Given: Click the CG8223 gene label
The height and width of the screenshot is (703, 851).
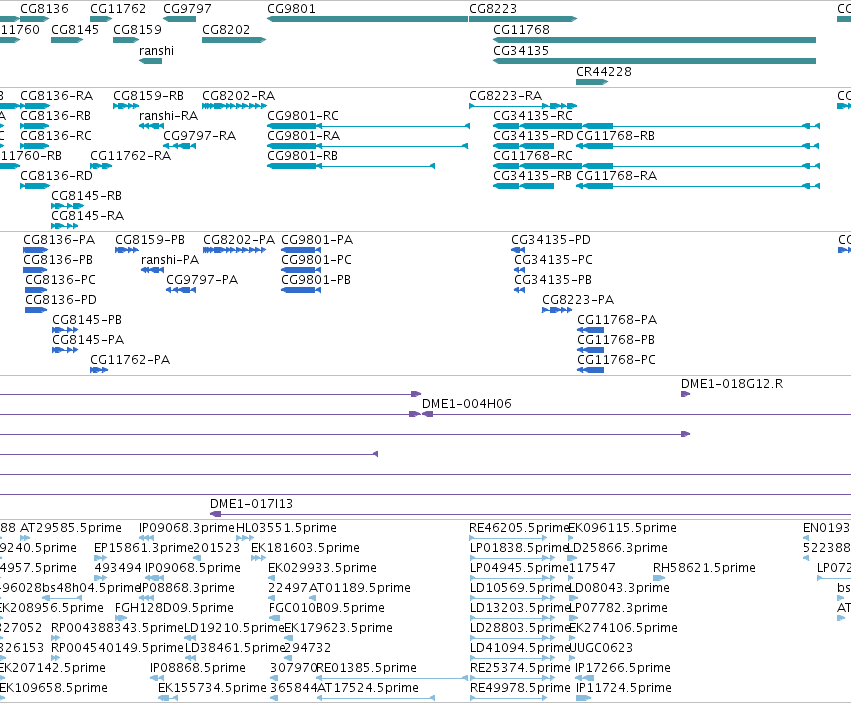Looking at the screenshot, I should coord(493,9).
